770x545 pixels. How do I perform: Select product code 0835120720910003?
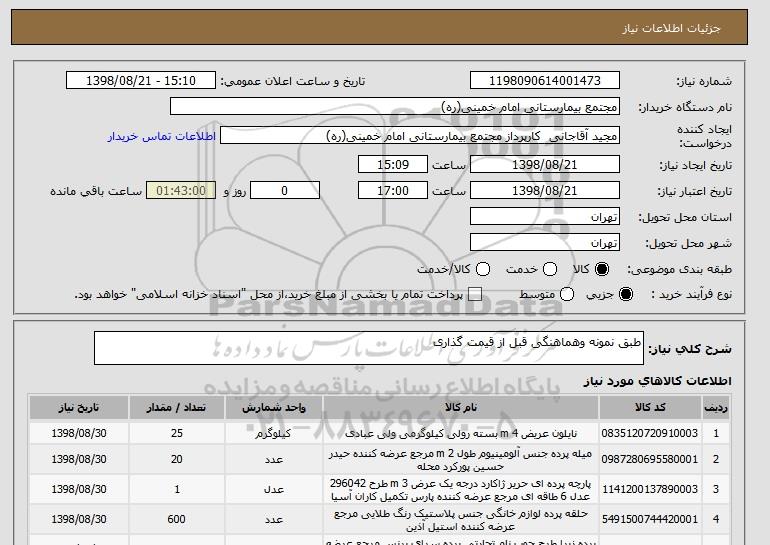(650, 433)
